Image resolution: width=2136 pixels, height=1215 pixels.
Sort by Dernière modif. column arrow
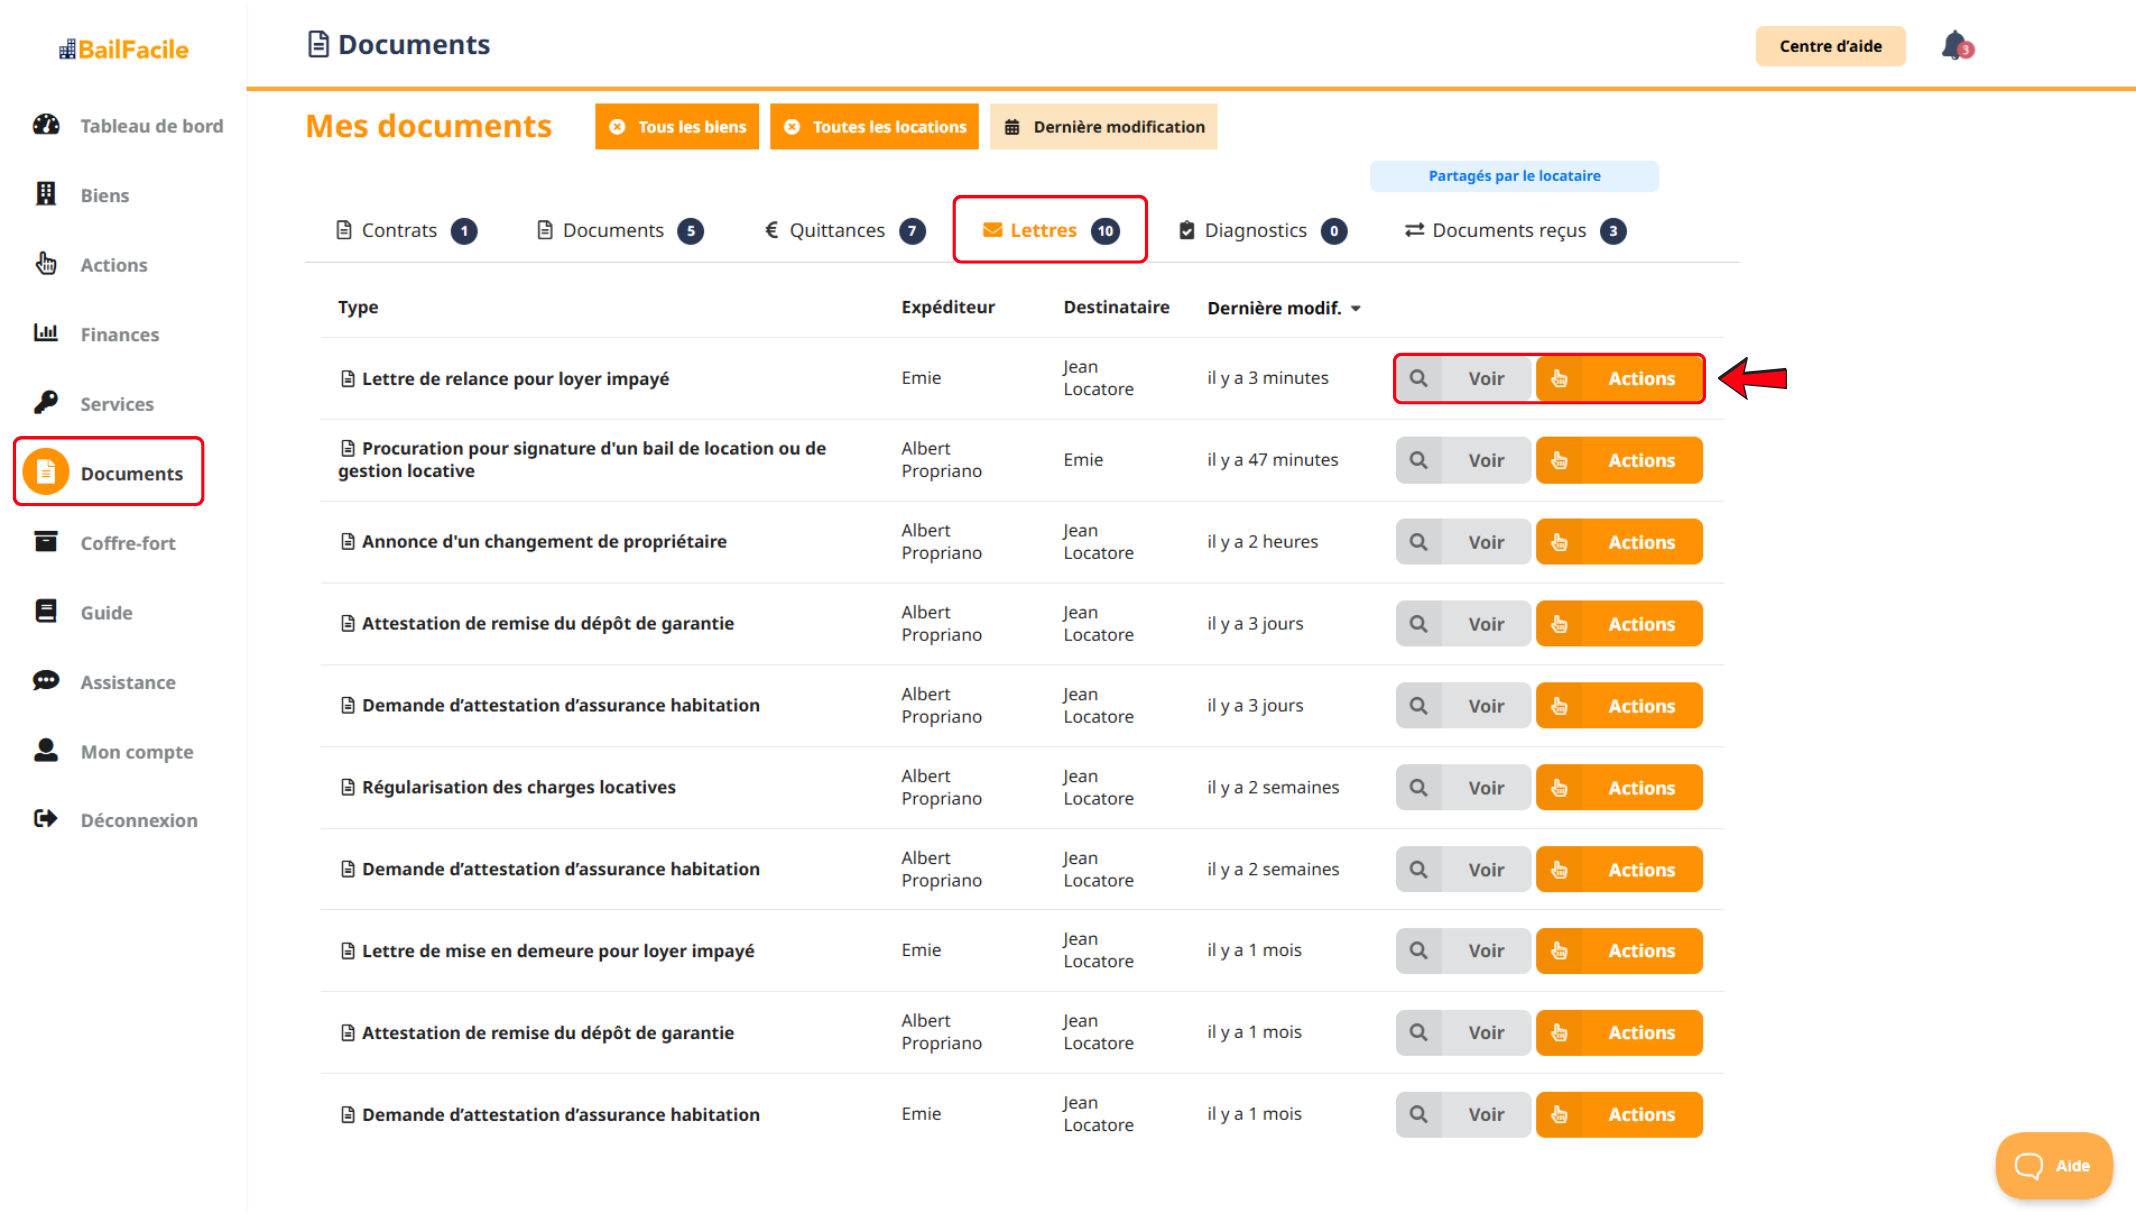[x=1356, y=308]
